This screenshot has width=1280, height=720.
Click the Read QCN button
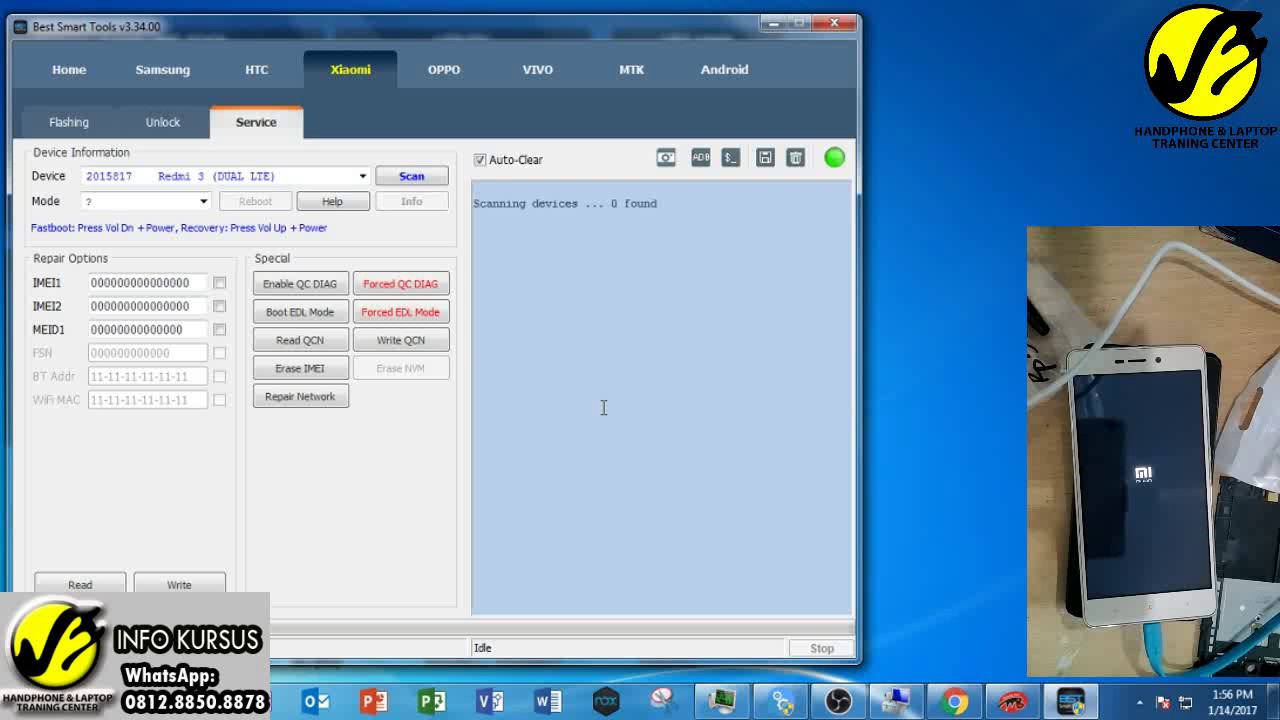[x=300, y=340]
